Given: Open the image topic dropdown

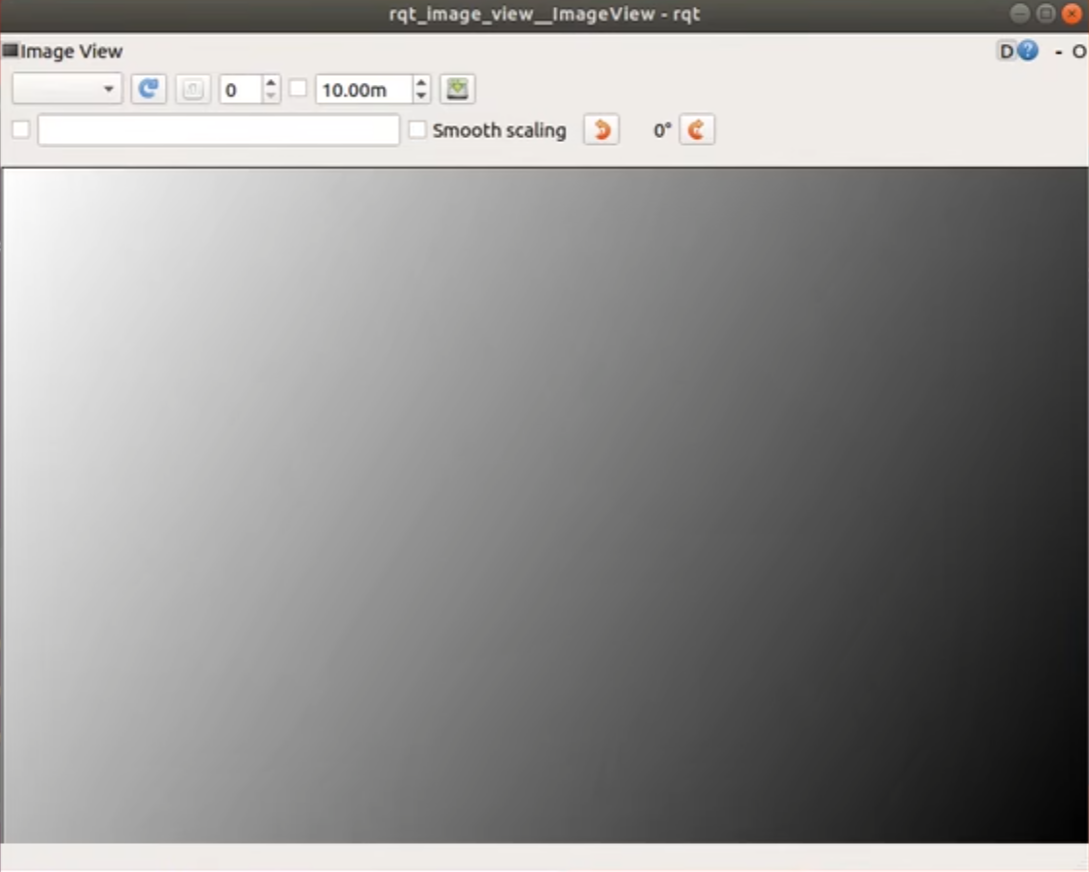Looking at the screenshot, I should [67, 89].
